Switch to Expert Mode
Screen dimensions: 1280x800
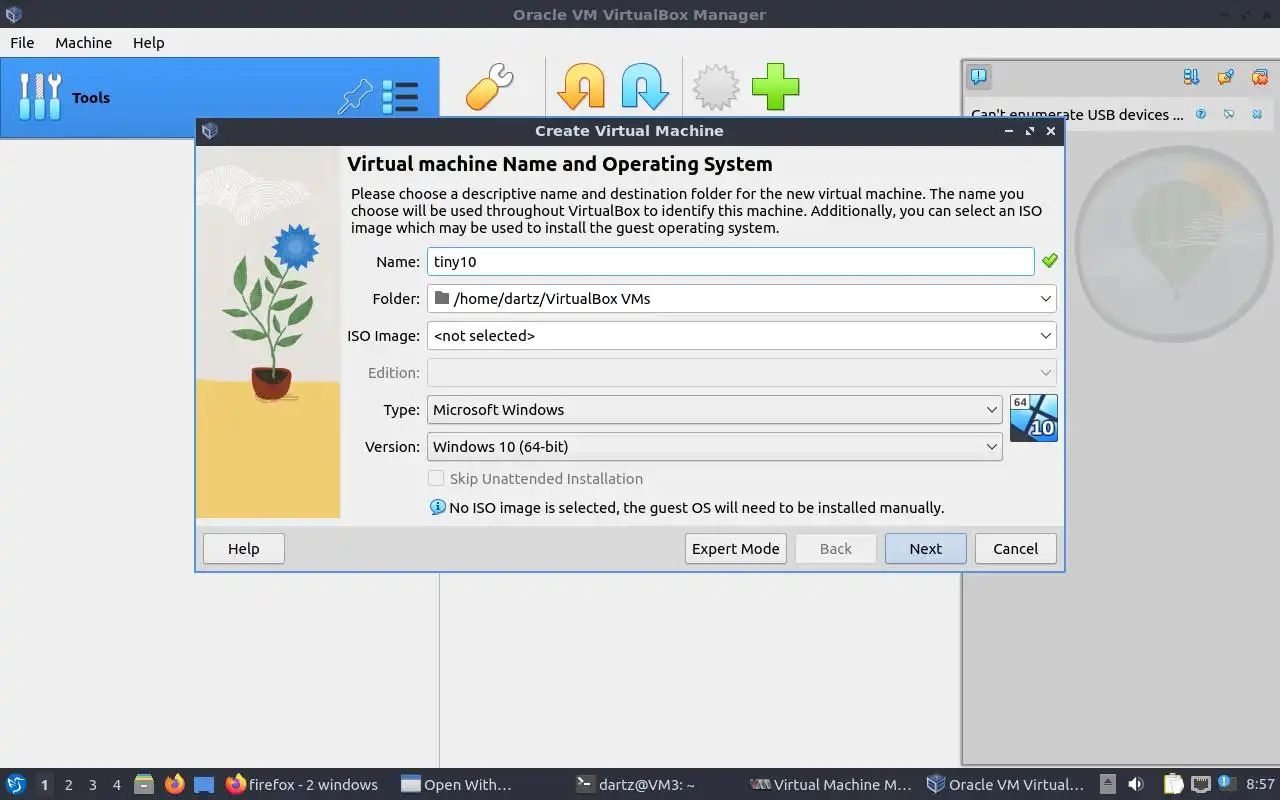tap(735, 548)
